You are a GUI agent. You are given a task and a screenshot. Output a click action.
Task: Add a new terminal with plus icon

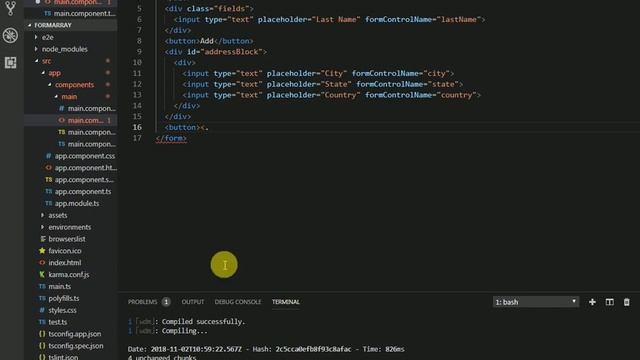pyautogui.click(x=592, y=302)
